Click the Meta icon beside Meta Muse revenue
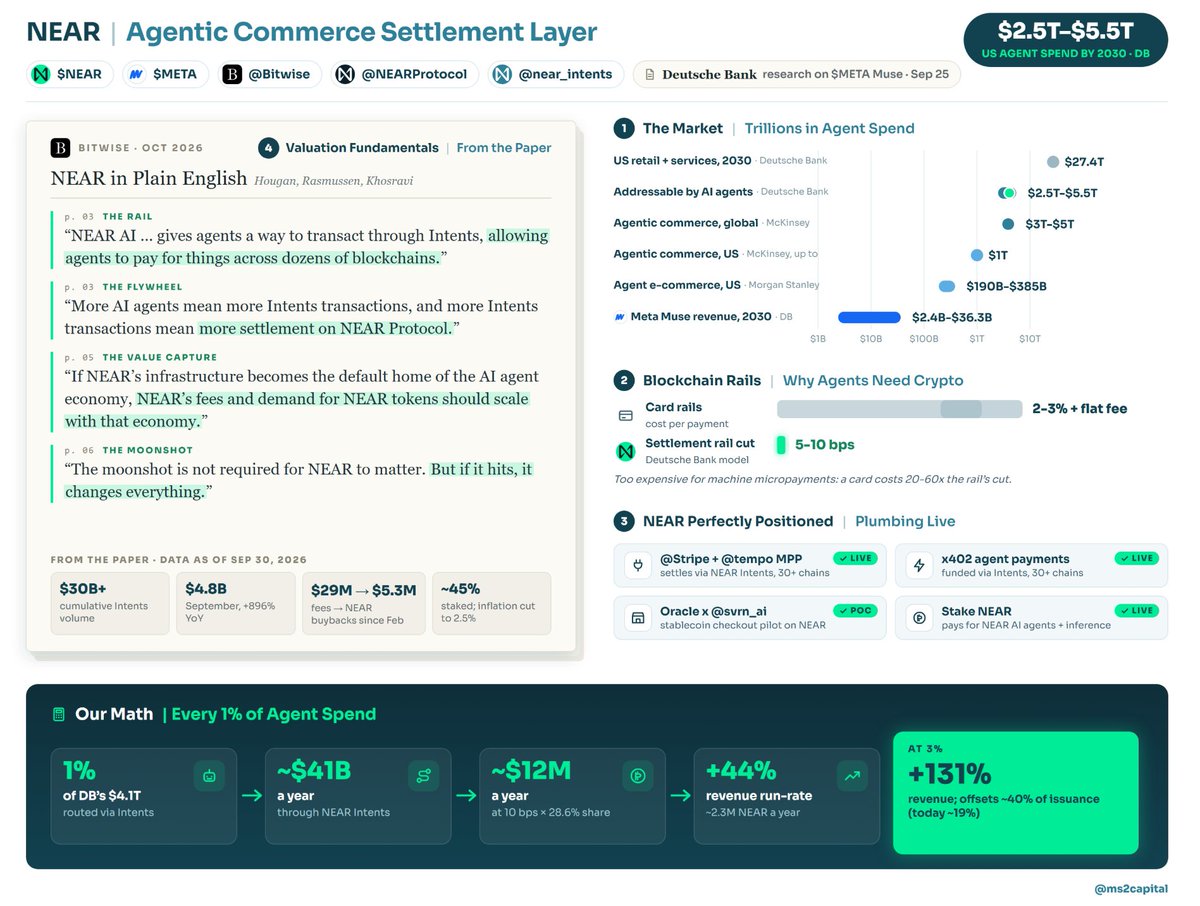The width and height of the screenshot is (1200, 906). [x=620, y=317]
